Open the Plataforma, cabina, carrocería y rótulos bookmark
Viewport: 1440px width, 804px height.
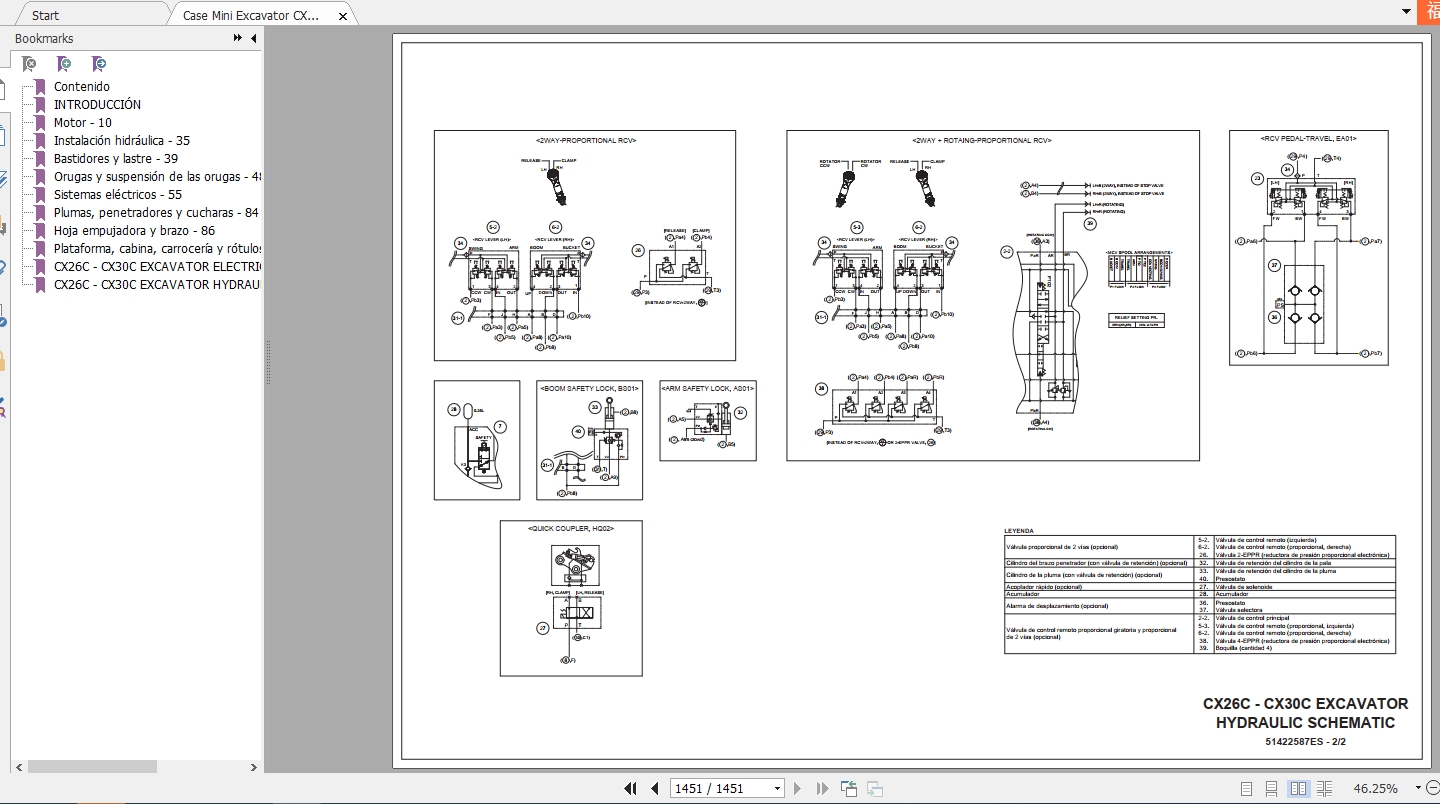(x=157, y=249)
